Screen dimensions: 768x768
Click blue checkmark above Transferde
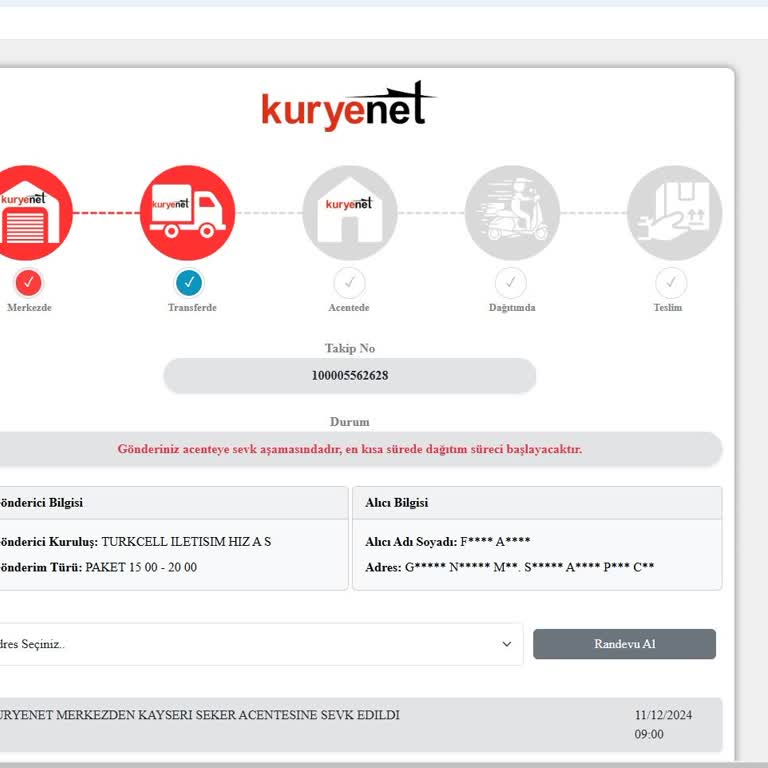pyautogui.click(x=189, y=283)
